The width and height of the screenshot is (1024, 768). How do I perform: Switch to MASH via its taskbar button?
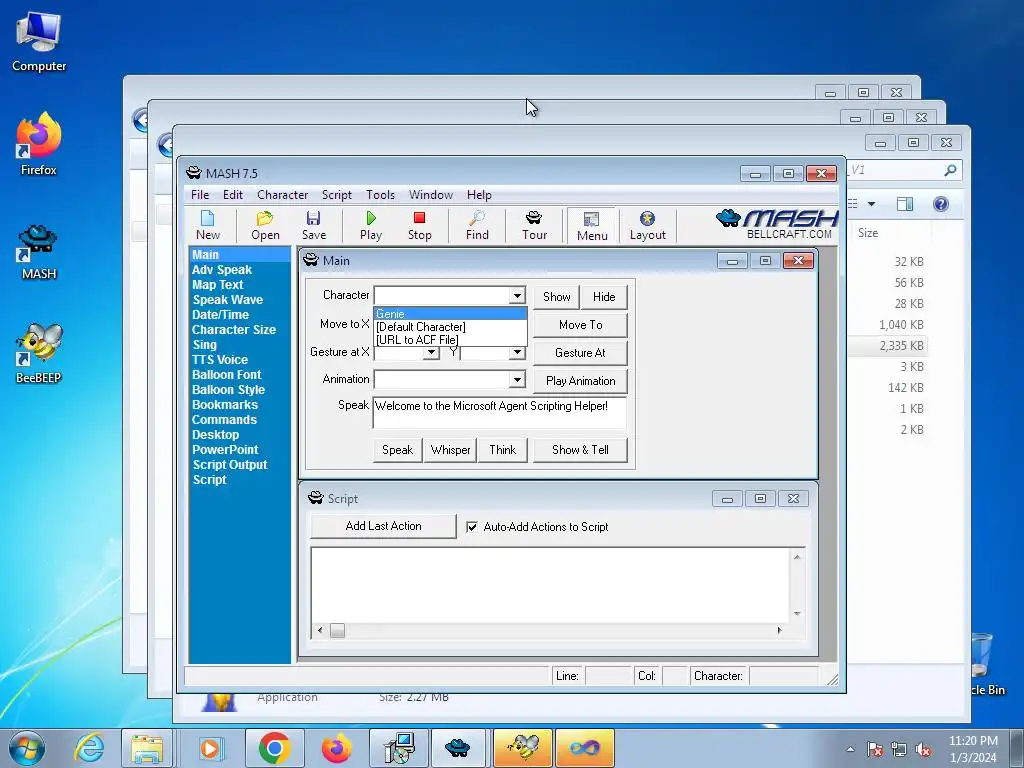tap(457, 748)
